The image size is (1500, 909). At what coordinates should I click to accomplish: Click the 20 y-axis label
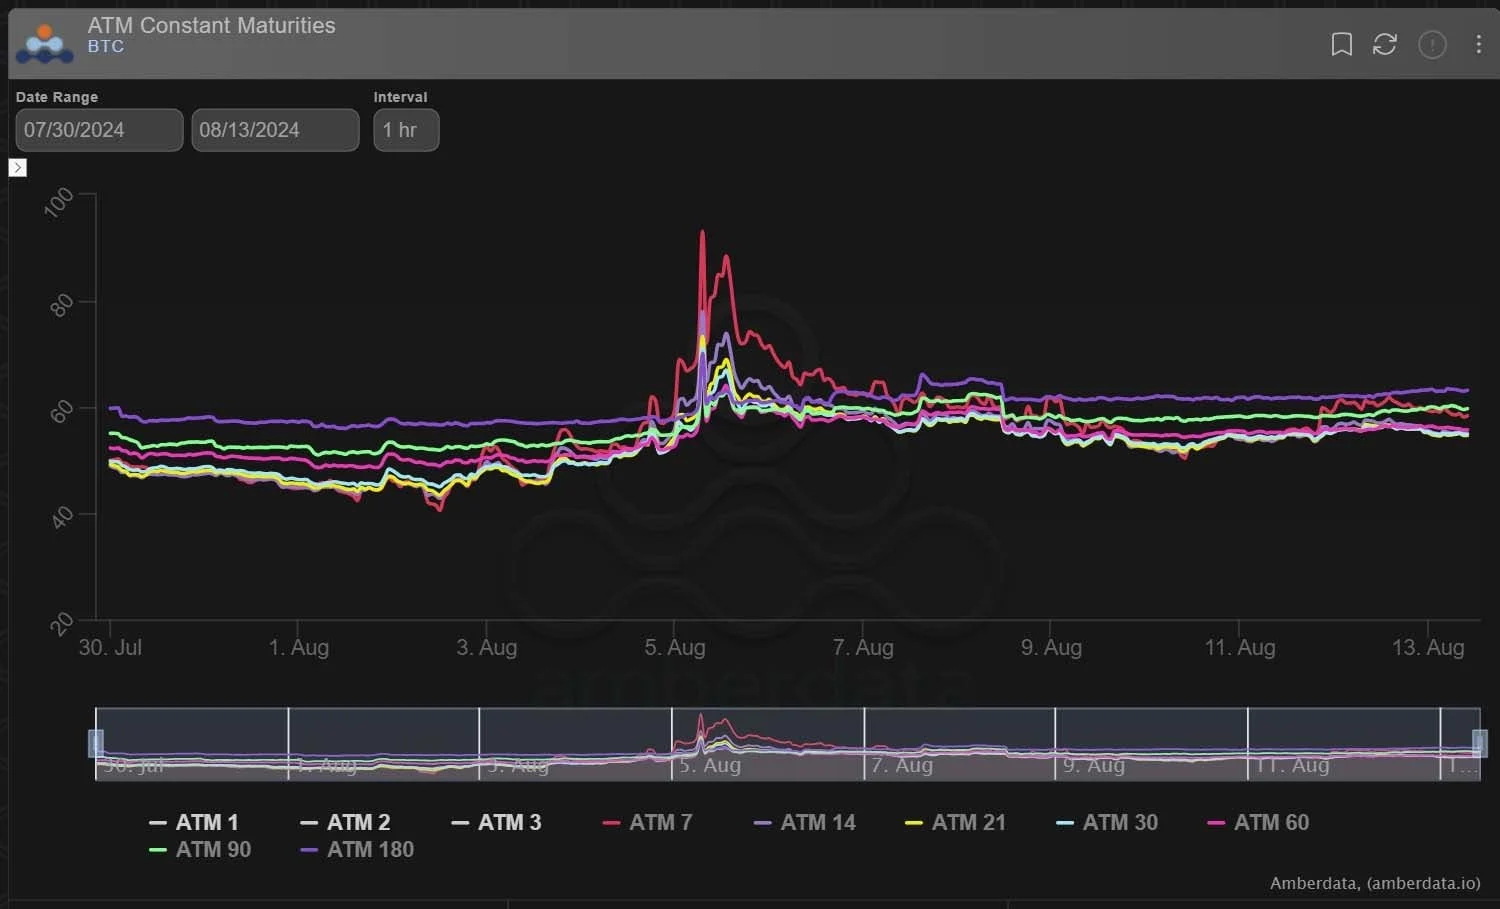61,624
